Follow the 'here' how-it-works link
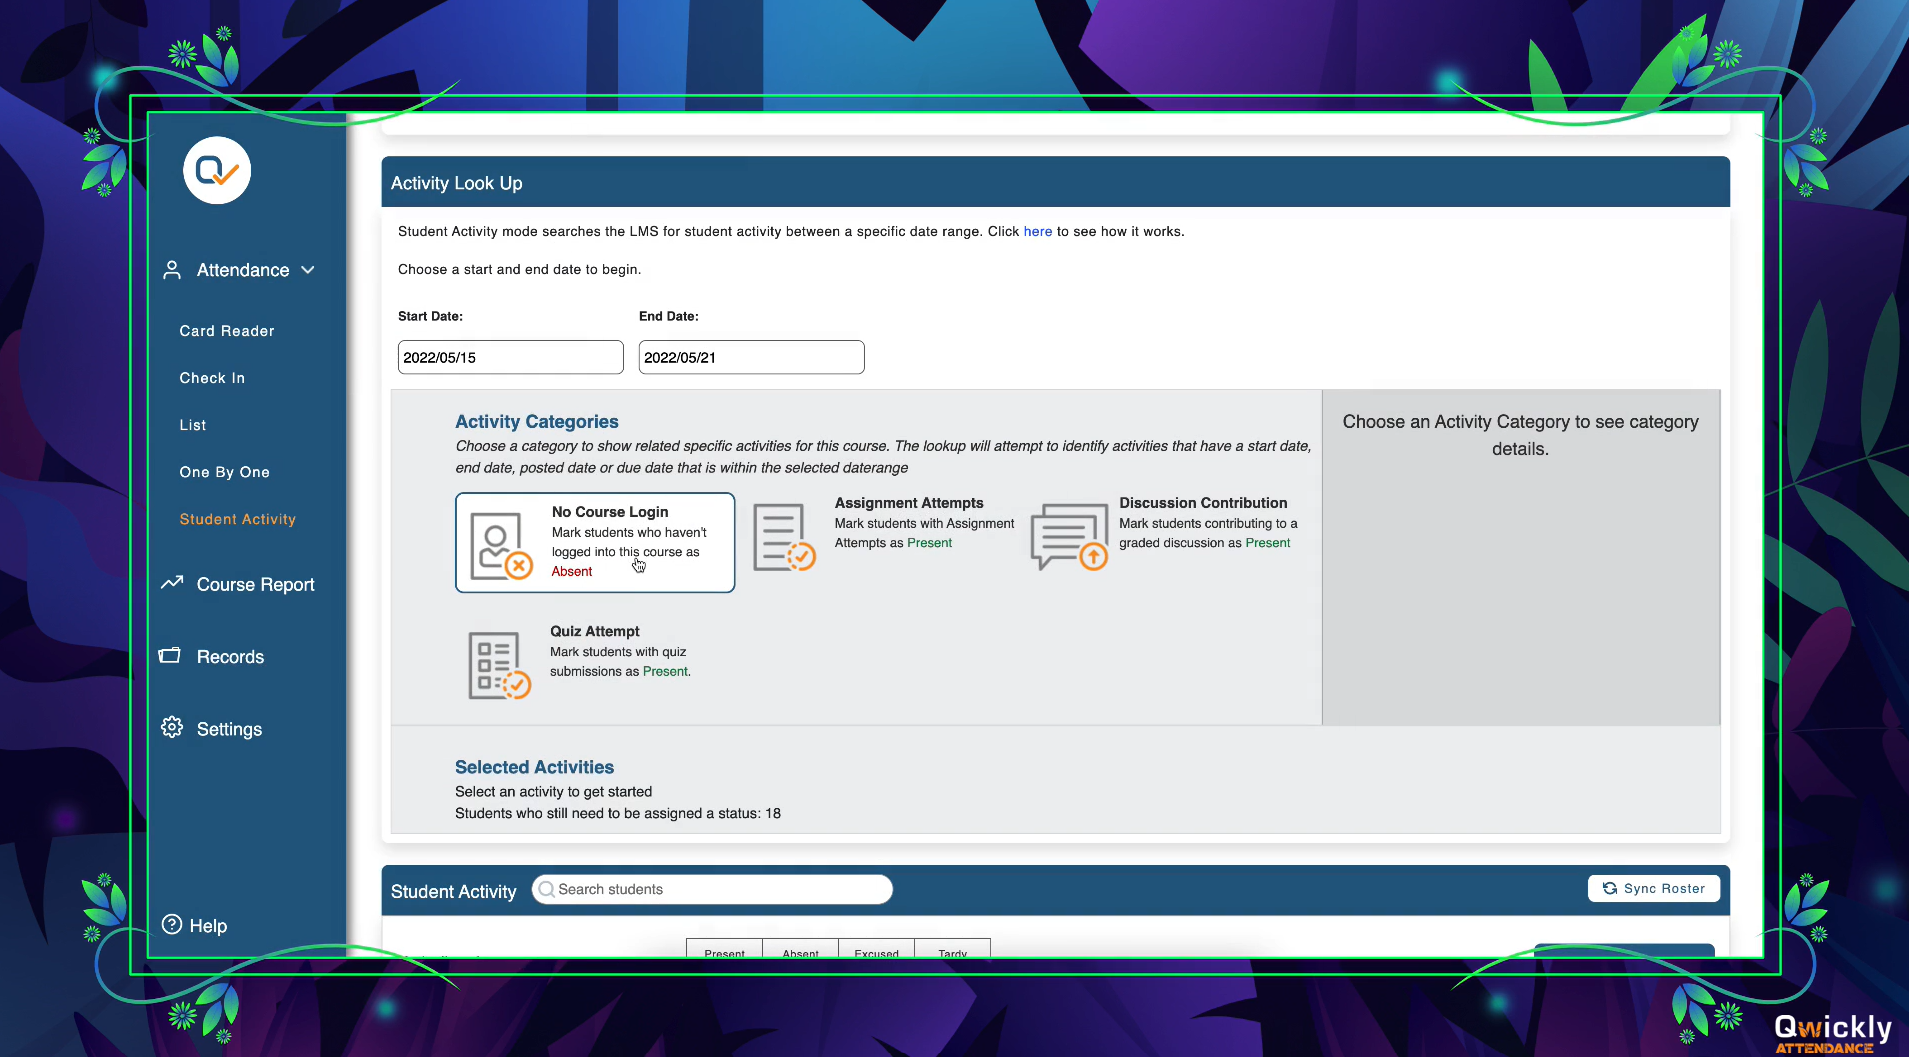 1037,231
